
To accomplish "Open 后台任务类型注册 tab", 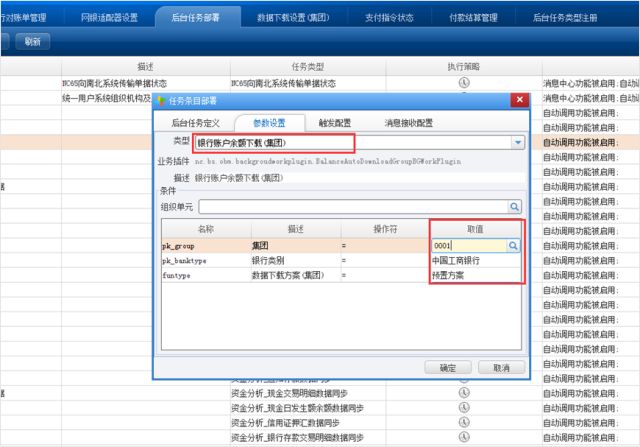I will click(x=565, y=18).
